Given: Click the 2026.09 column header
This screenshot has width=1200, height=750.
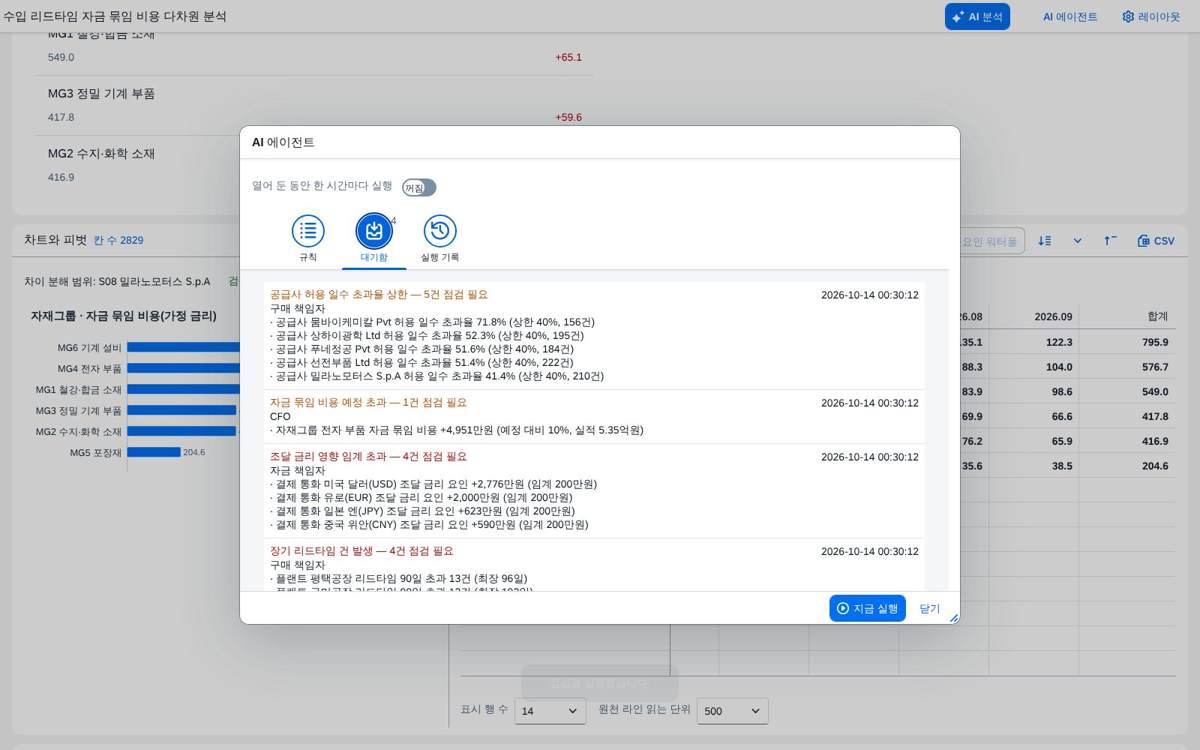Looking at the screenshot, I should click(x=1053, y=316).
